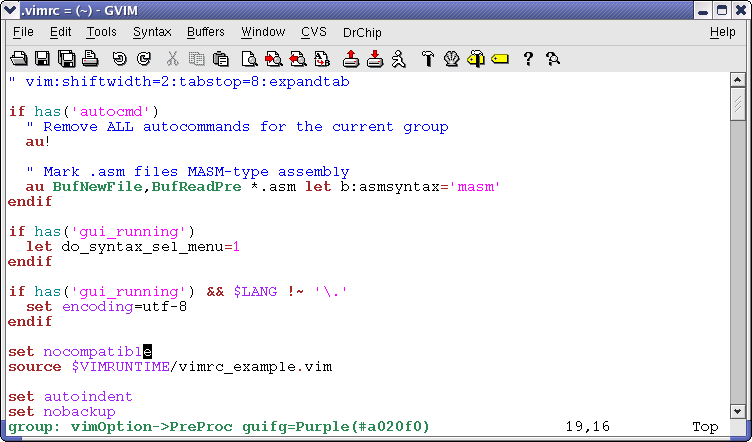Minimize the GVIM window
The height and width of the screenshot is (442, 752).
point(703,10)
